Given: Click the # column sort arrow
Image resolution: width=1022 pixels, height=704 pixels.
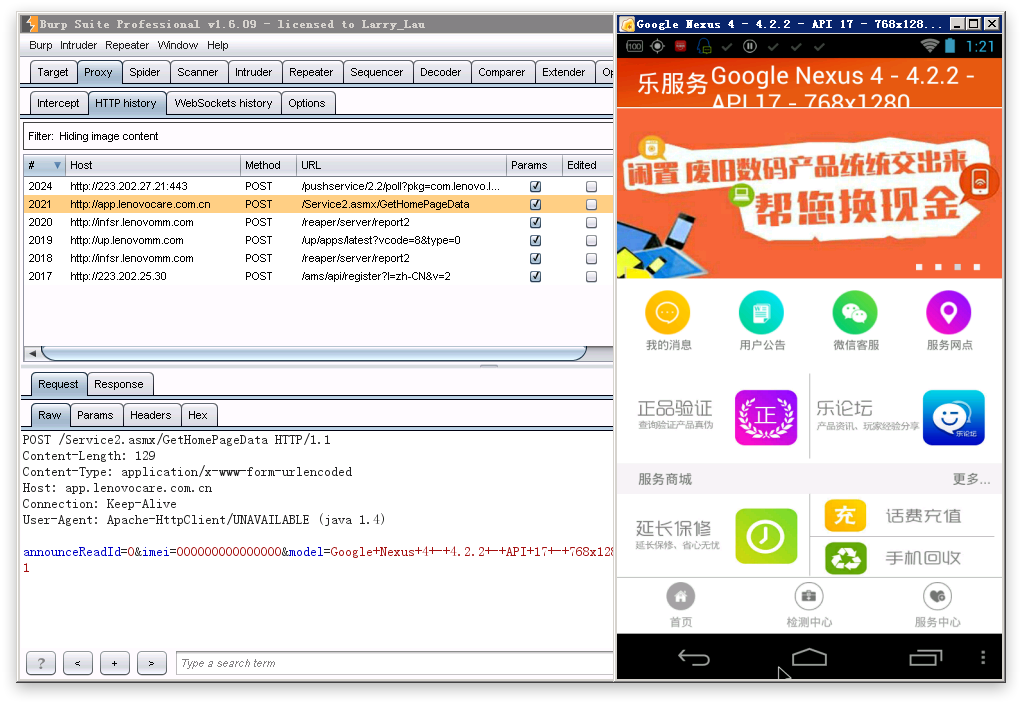Looking at the screenshot, I should (x=57, y=166).
